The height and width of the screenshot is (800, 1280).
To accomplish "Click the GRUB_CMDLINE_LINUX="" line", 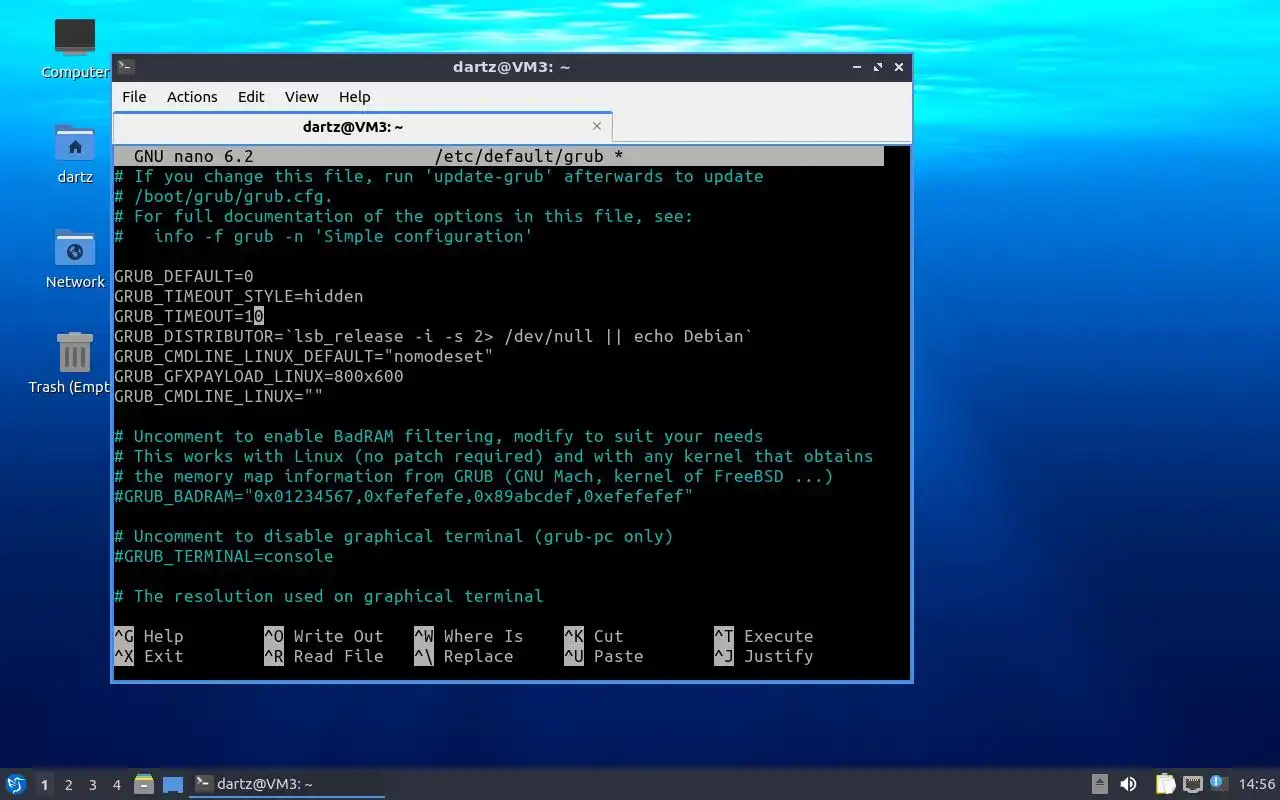I will pos(219,396).
